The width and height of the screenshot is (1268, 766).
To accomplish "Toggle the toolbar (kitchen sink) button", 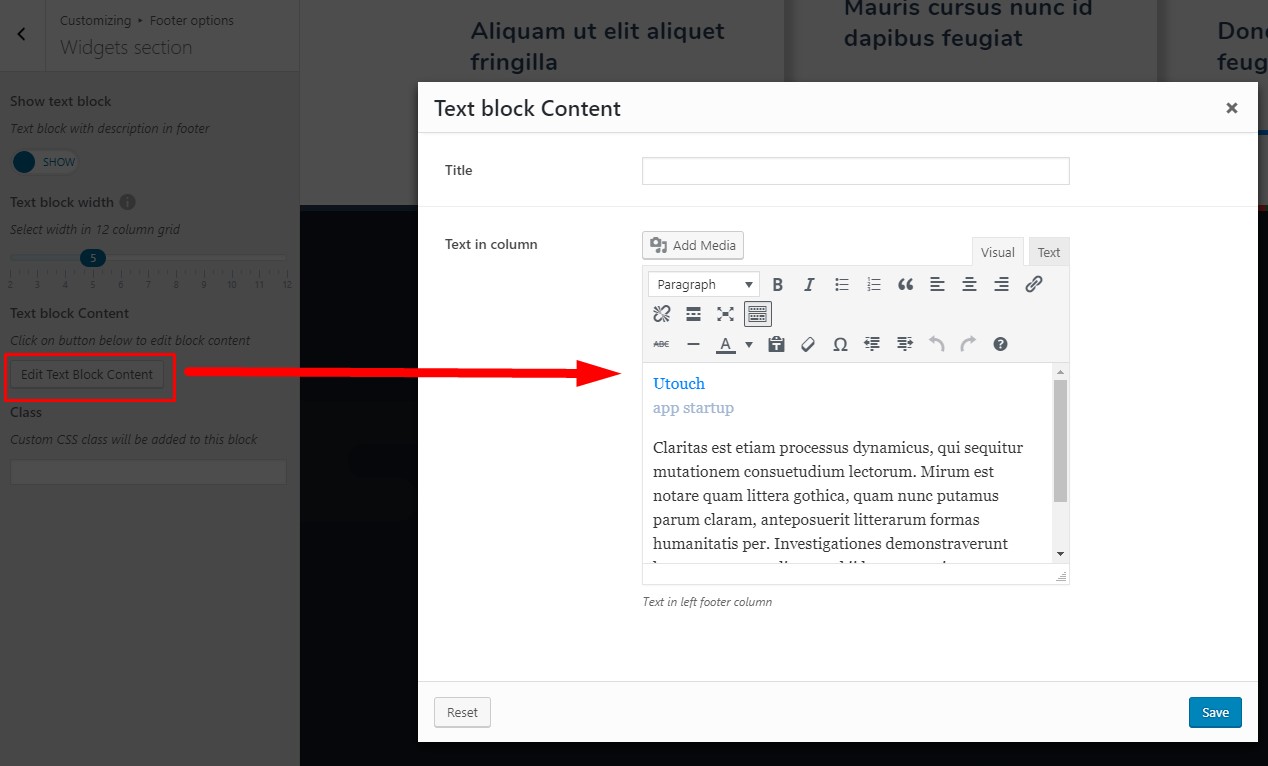I will [758, 314].
